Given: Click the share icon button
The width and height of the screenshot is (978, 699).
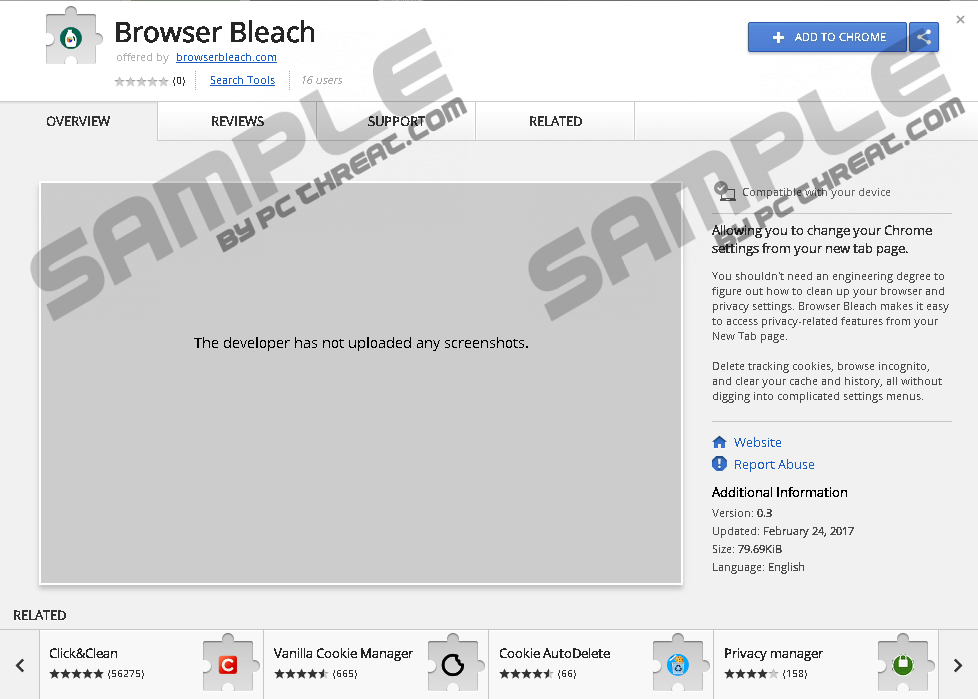Looking at the screenshot, I should coord(924,37).
